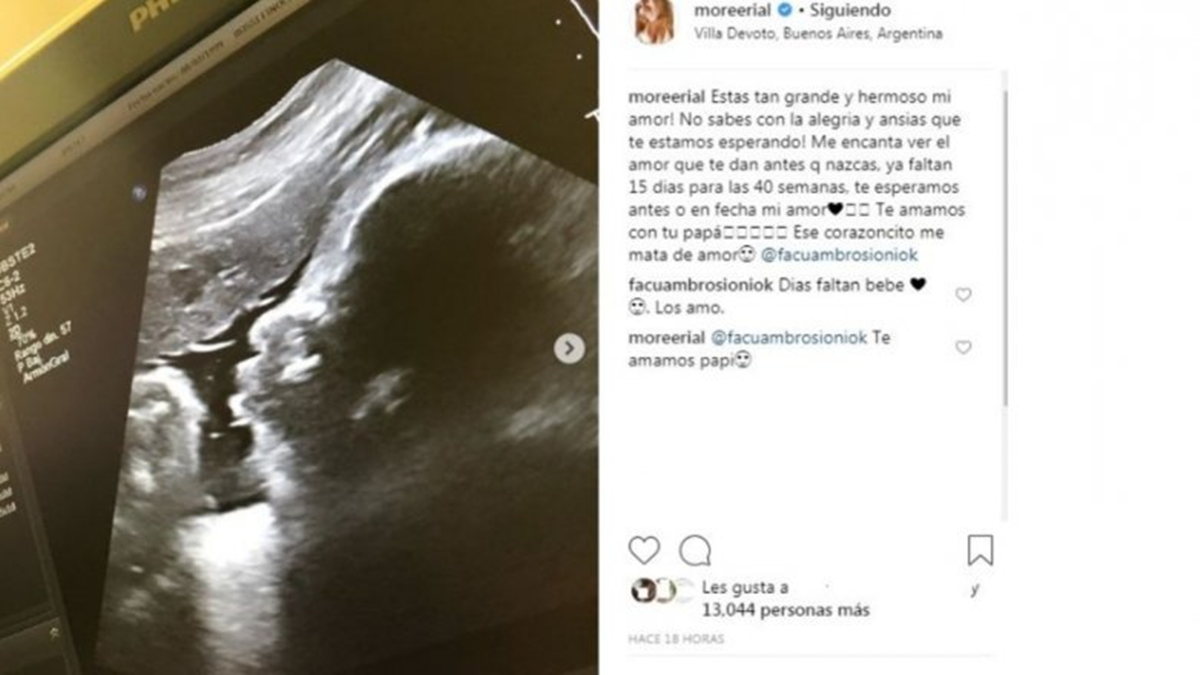Click the ultrasound photo
Viewport: 1200px width, 675px height.
(299, 337)
